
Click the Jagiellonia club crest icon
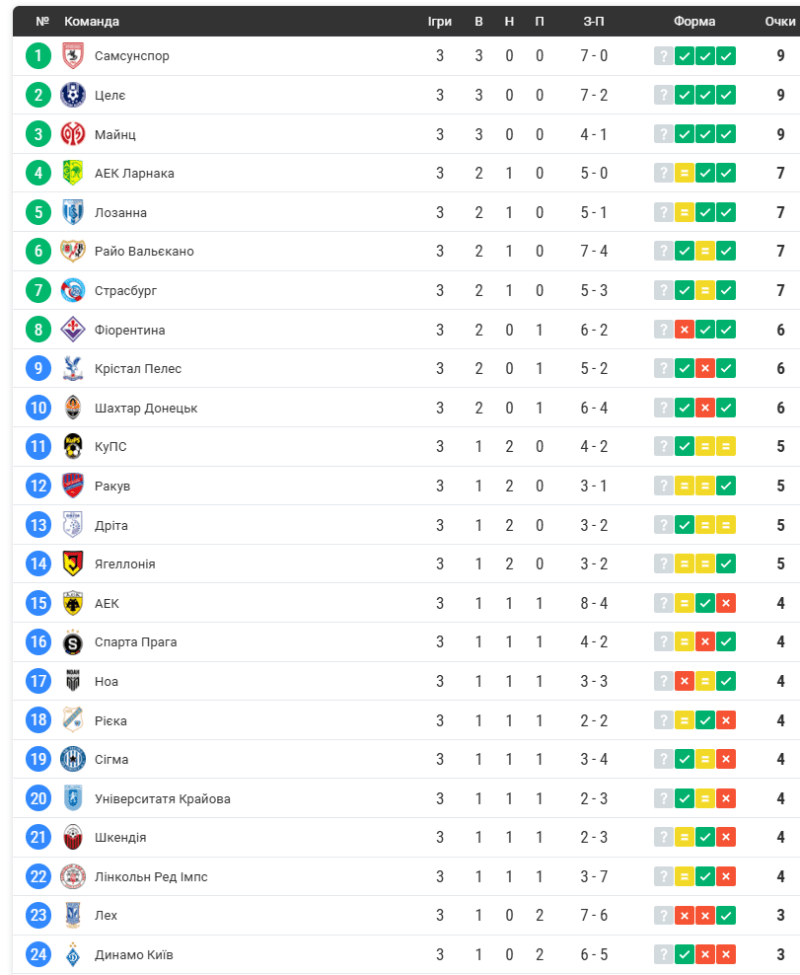tap(73, 564)
